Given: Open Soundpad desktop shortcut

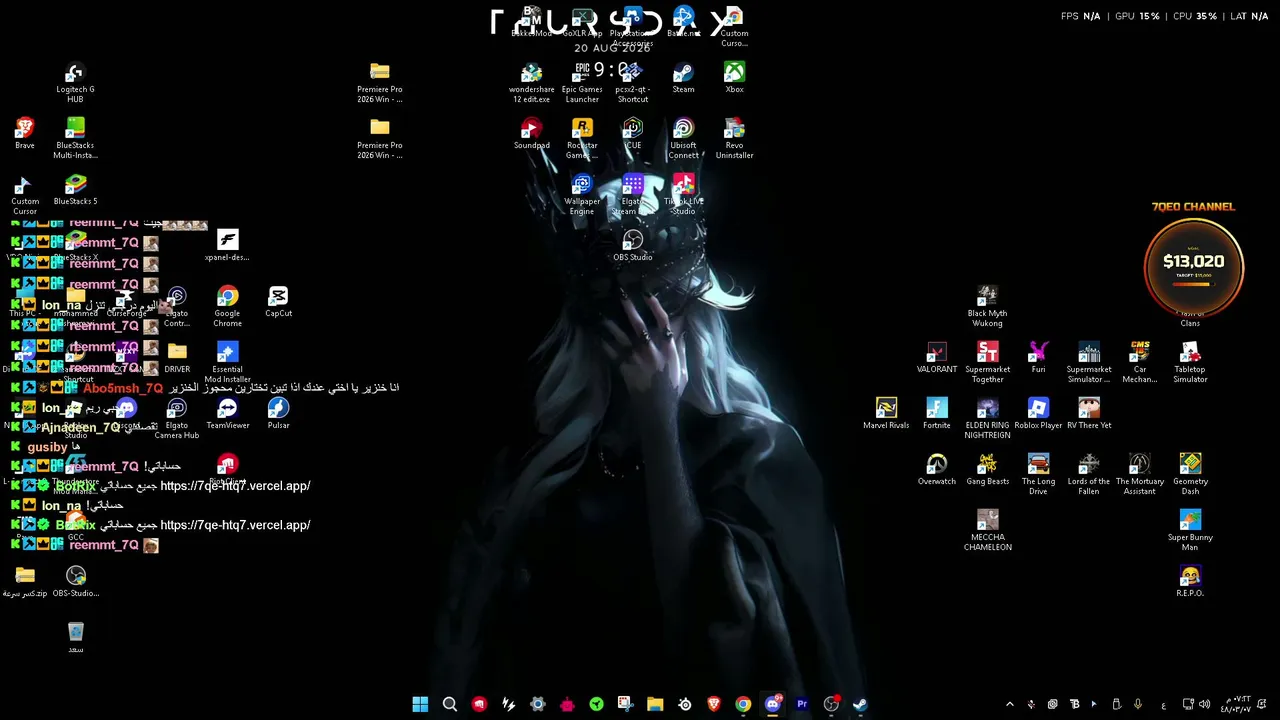Looking at the screenshot, I should click(x=531, y=133).
